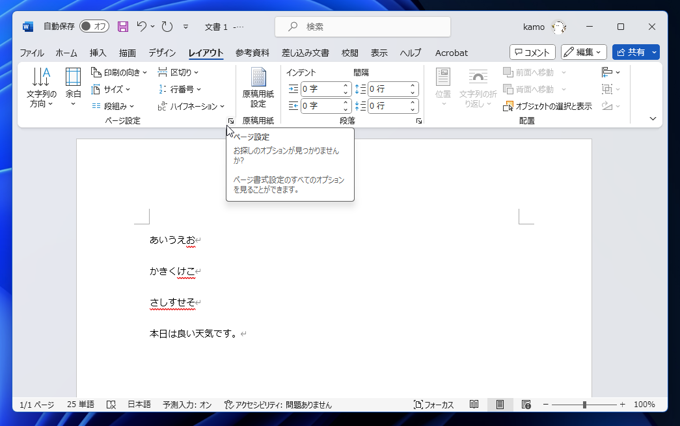Click the 共有 button
680x426 pixels.
click(x=631, y=52)
